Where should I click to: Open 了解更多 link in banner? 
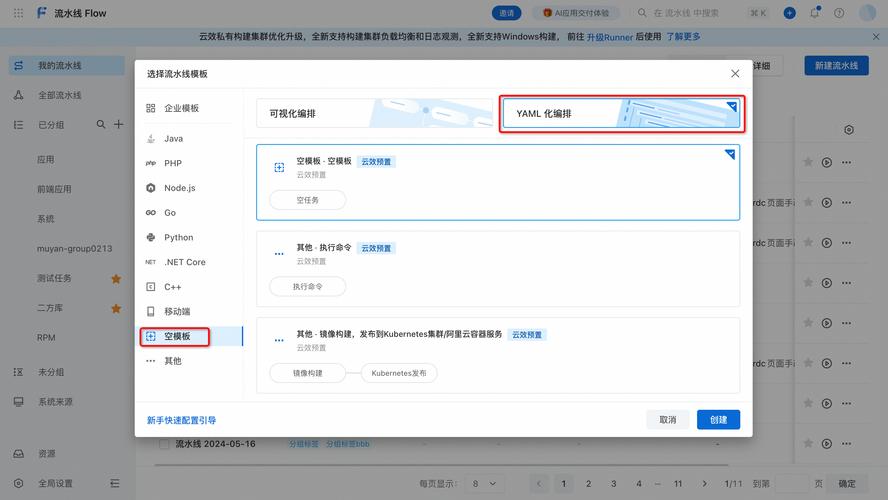tap(683, 36)
